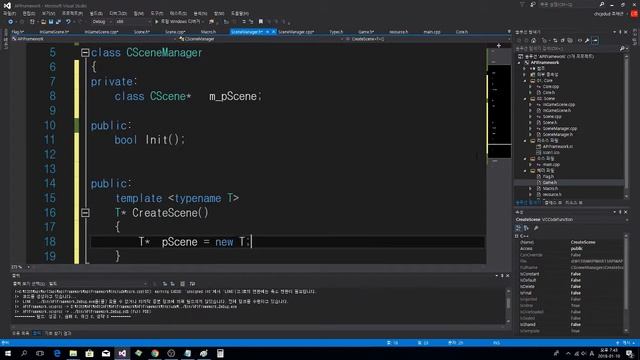The width and height of the screenshot is (640, 360).
Task: Open the CSceneManager class scope dropdown
Action: tap(260, 39)
